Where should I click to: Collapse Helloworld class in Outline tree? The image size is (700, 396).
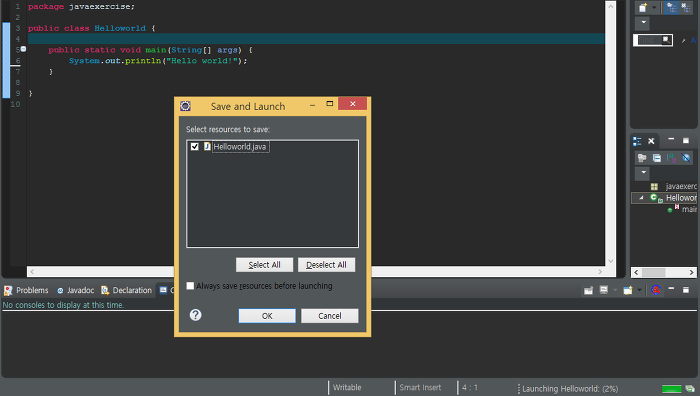click(x=642, y=197)
